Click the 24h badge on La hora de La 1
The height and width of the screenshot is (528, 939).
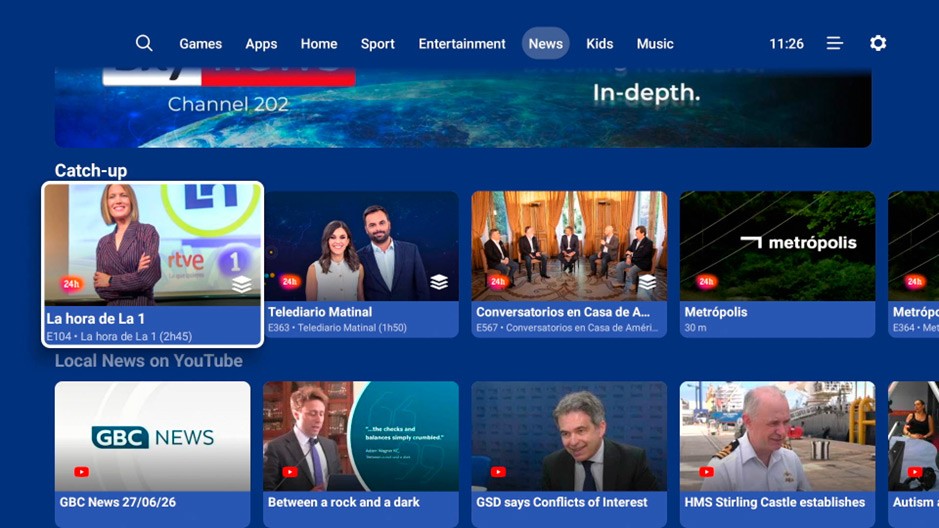(71, 284)
